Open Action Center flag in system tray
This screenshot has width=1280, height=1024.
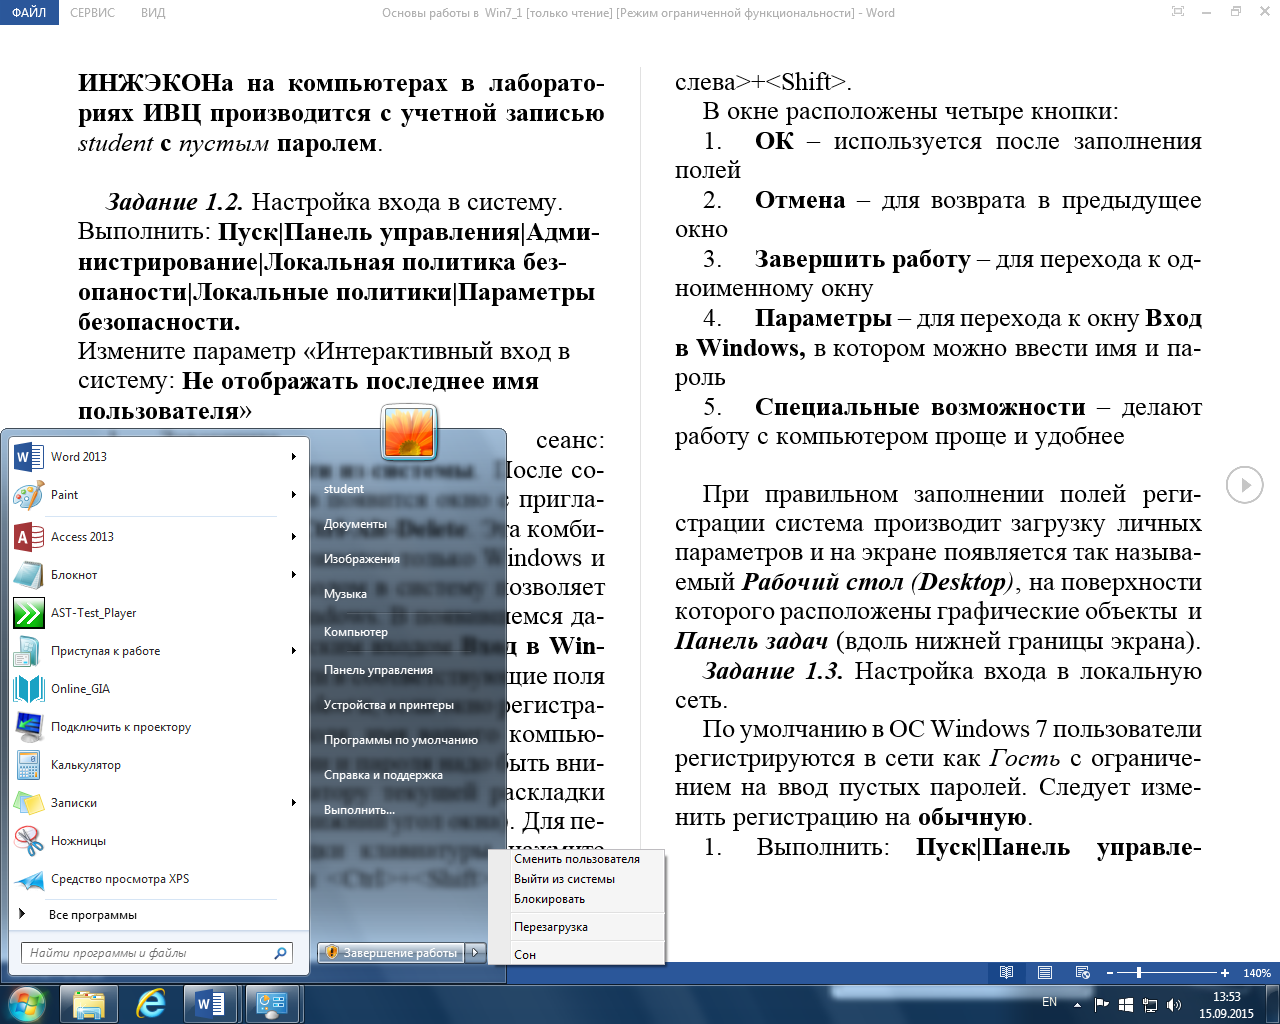pos(1102,1004)
